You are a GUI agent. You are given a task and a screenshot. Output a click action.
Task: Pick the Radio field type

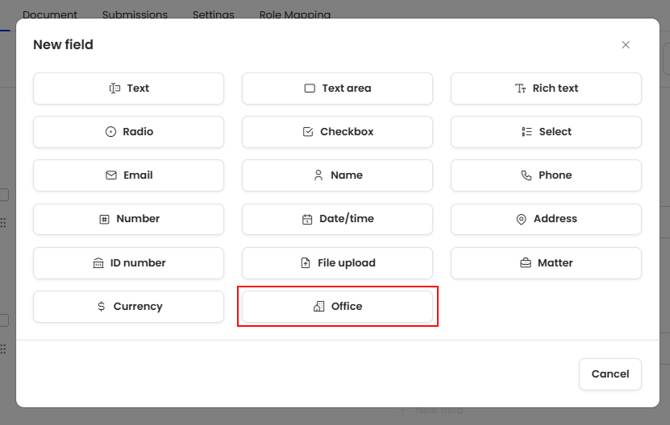coord(128,132)
